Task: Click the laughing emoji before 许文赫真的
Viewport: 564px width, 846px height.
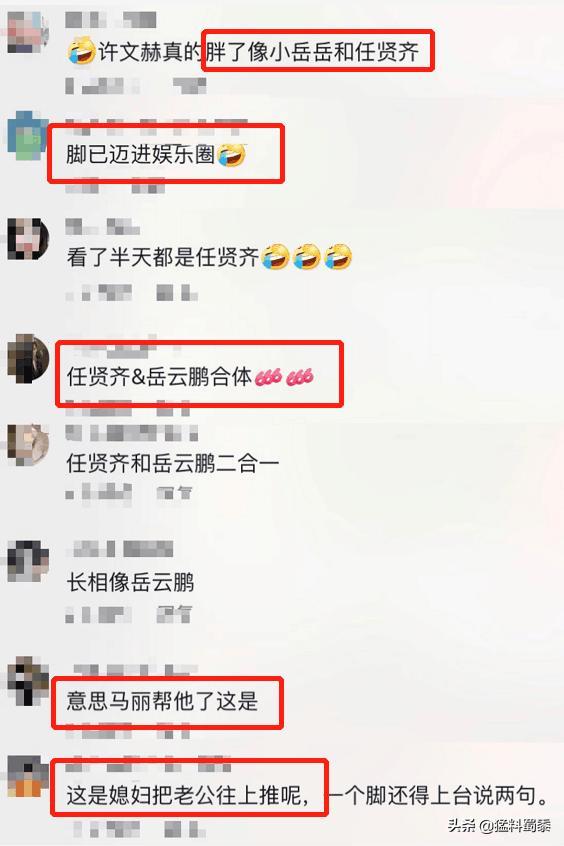Action: coord(81,52)
